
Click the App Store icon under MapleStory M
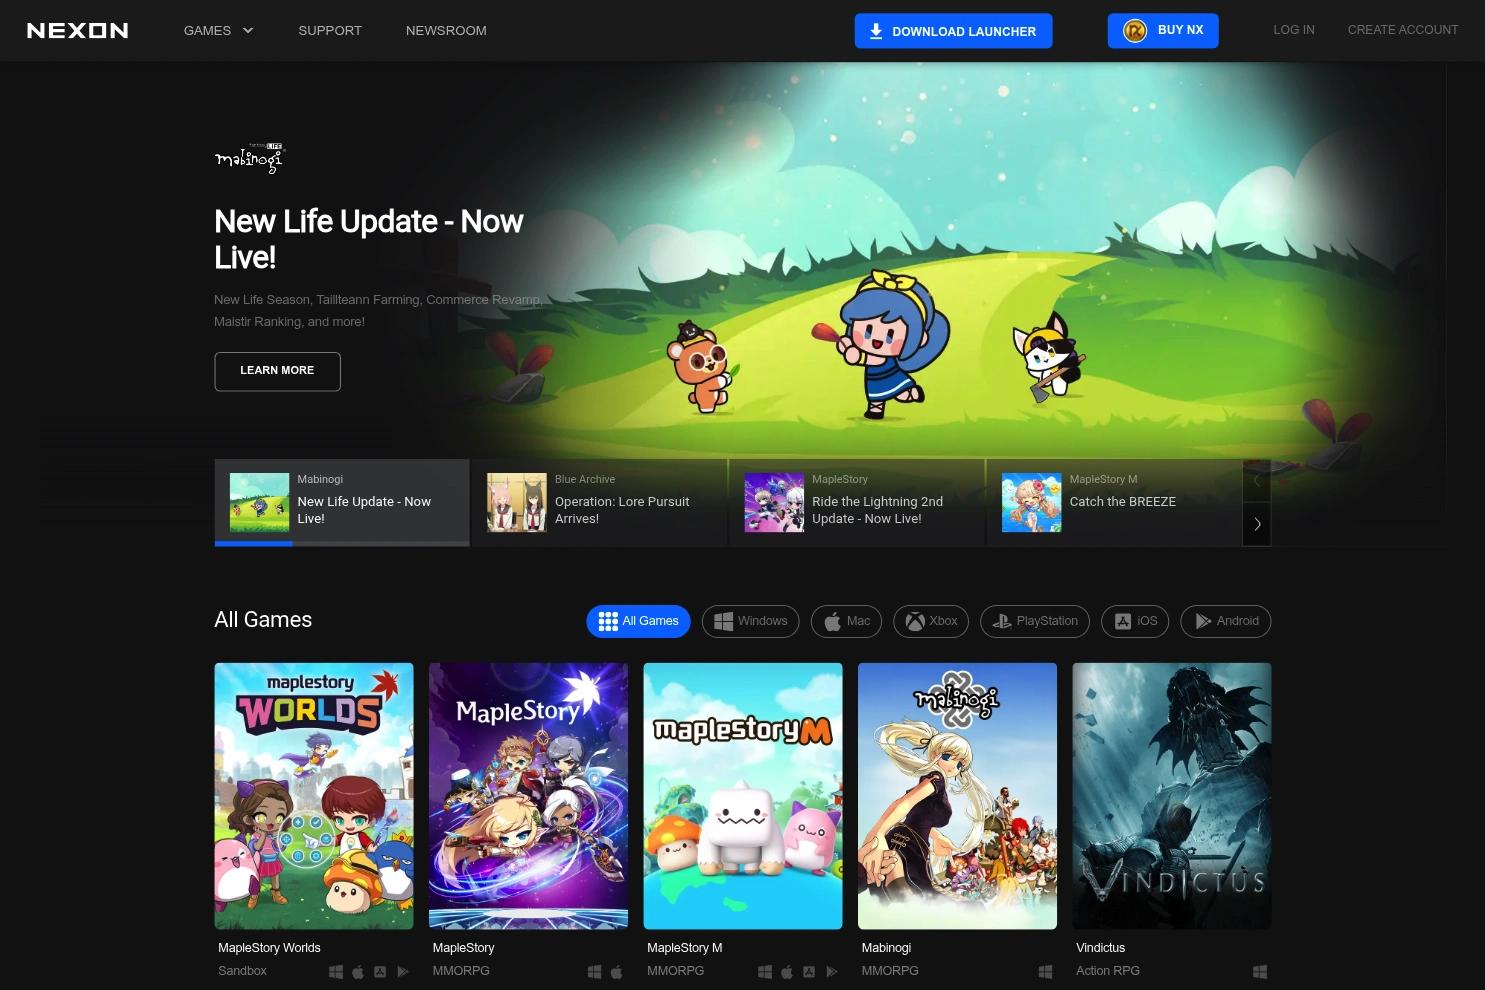click(809, 972)
